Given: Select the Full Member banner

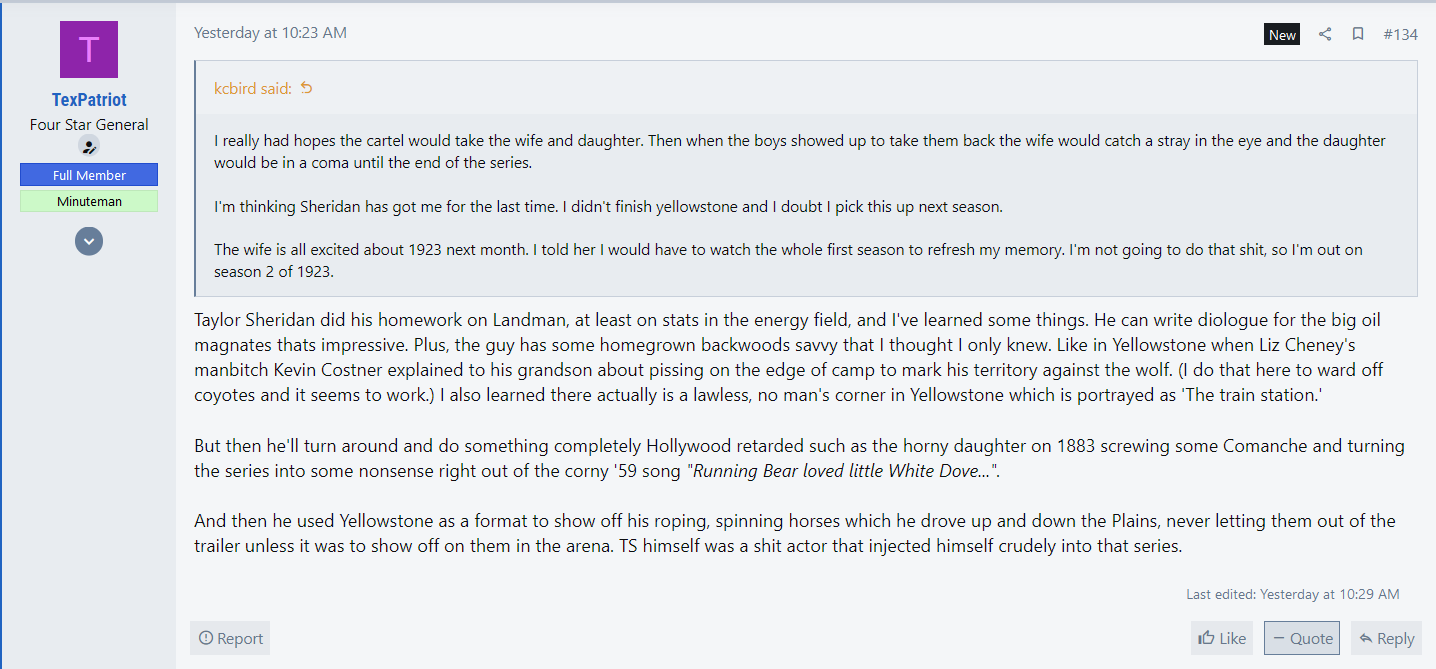Looking at the screenshot, I should pos(89,175).
